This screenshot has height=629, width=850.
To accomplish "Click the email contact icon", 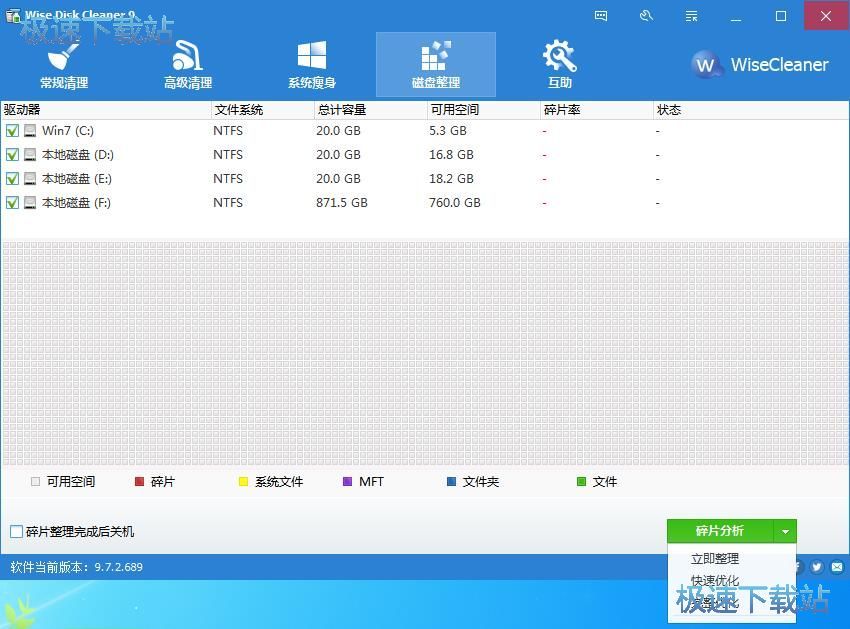I will 837,567.
